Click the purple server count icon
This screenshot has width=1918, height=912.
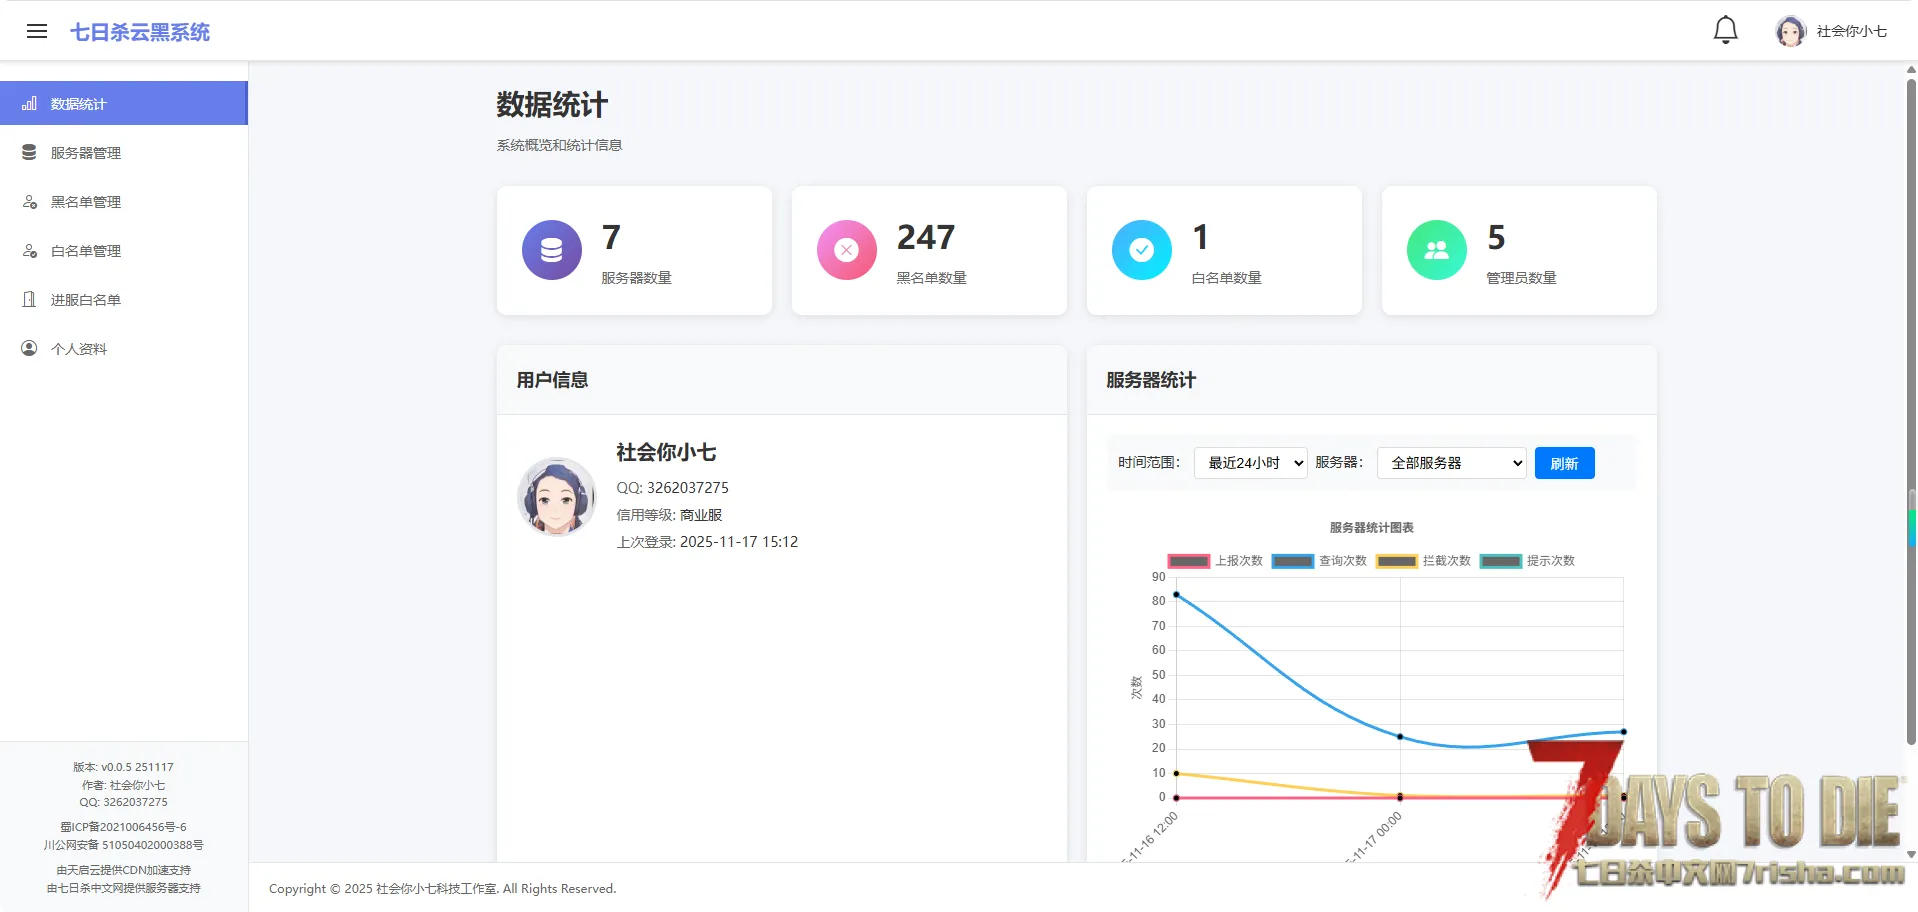point(551,250)
